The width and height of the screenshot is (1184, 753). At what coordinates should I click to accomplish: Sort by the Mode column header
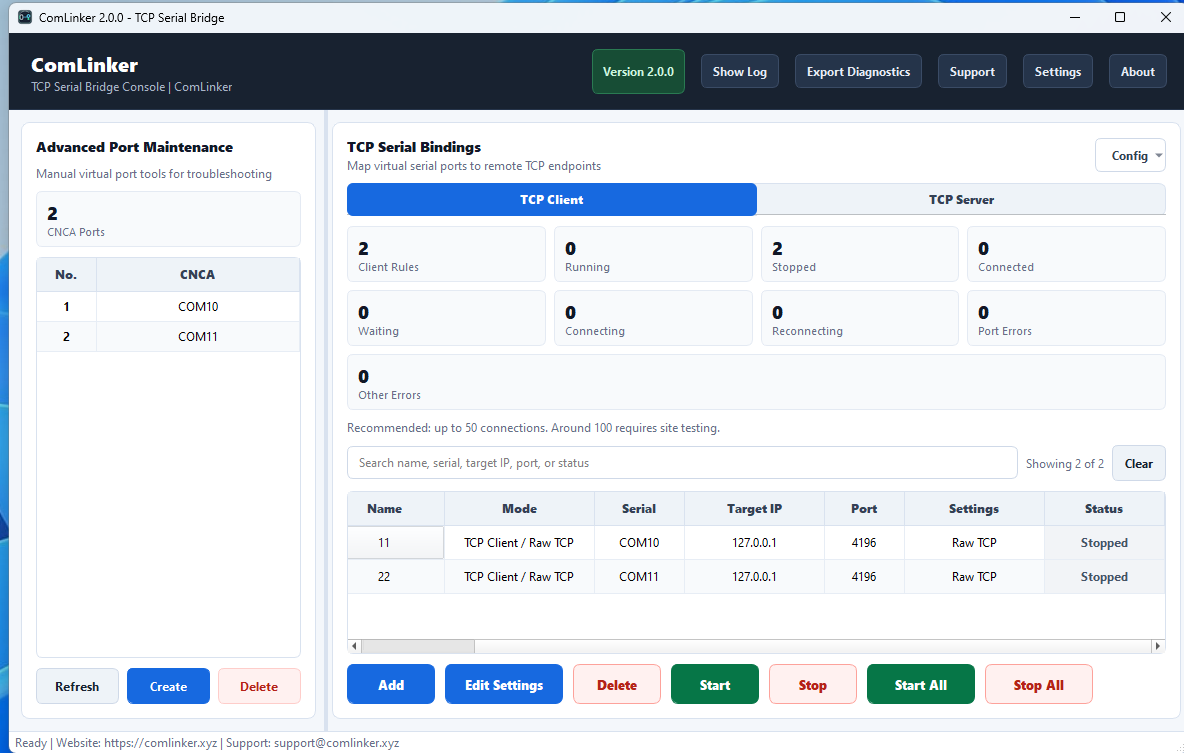(x=520, y=509)
